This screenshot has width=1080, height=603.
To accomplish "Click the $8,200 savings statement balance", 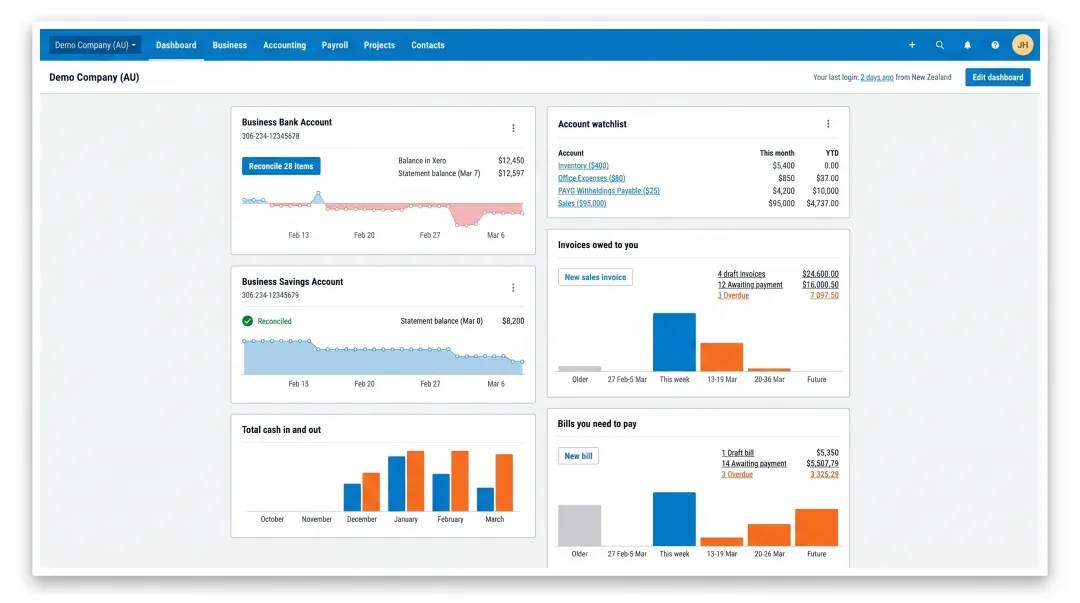I will (x=513, y=320).
